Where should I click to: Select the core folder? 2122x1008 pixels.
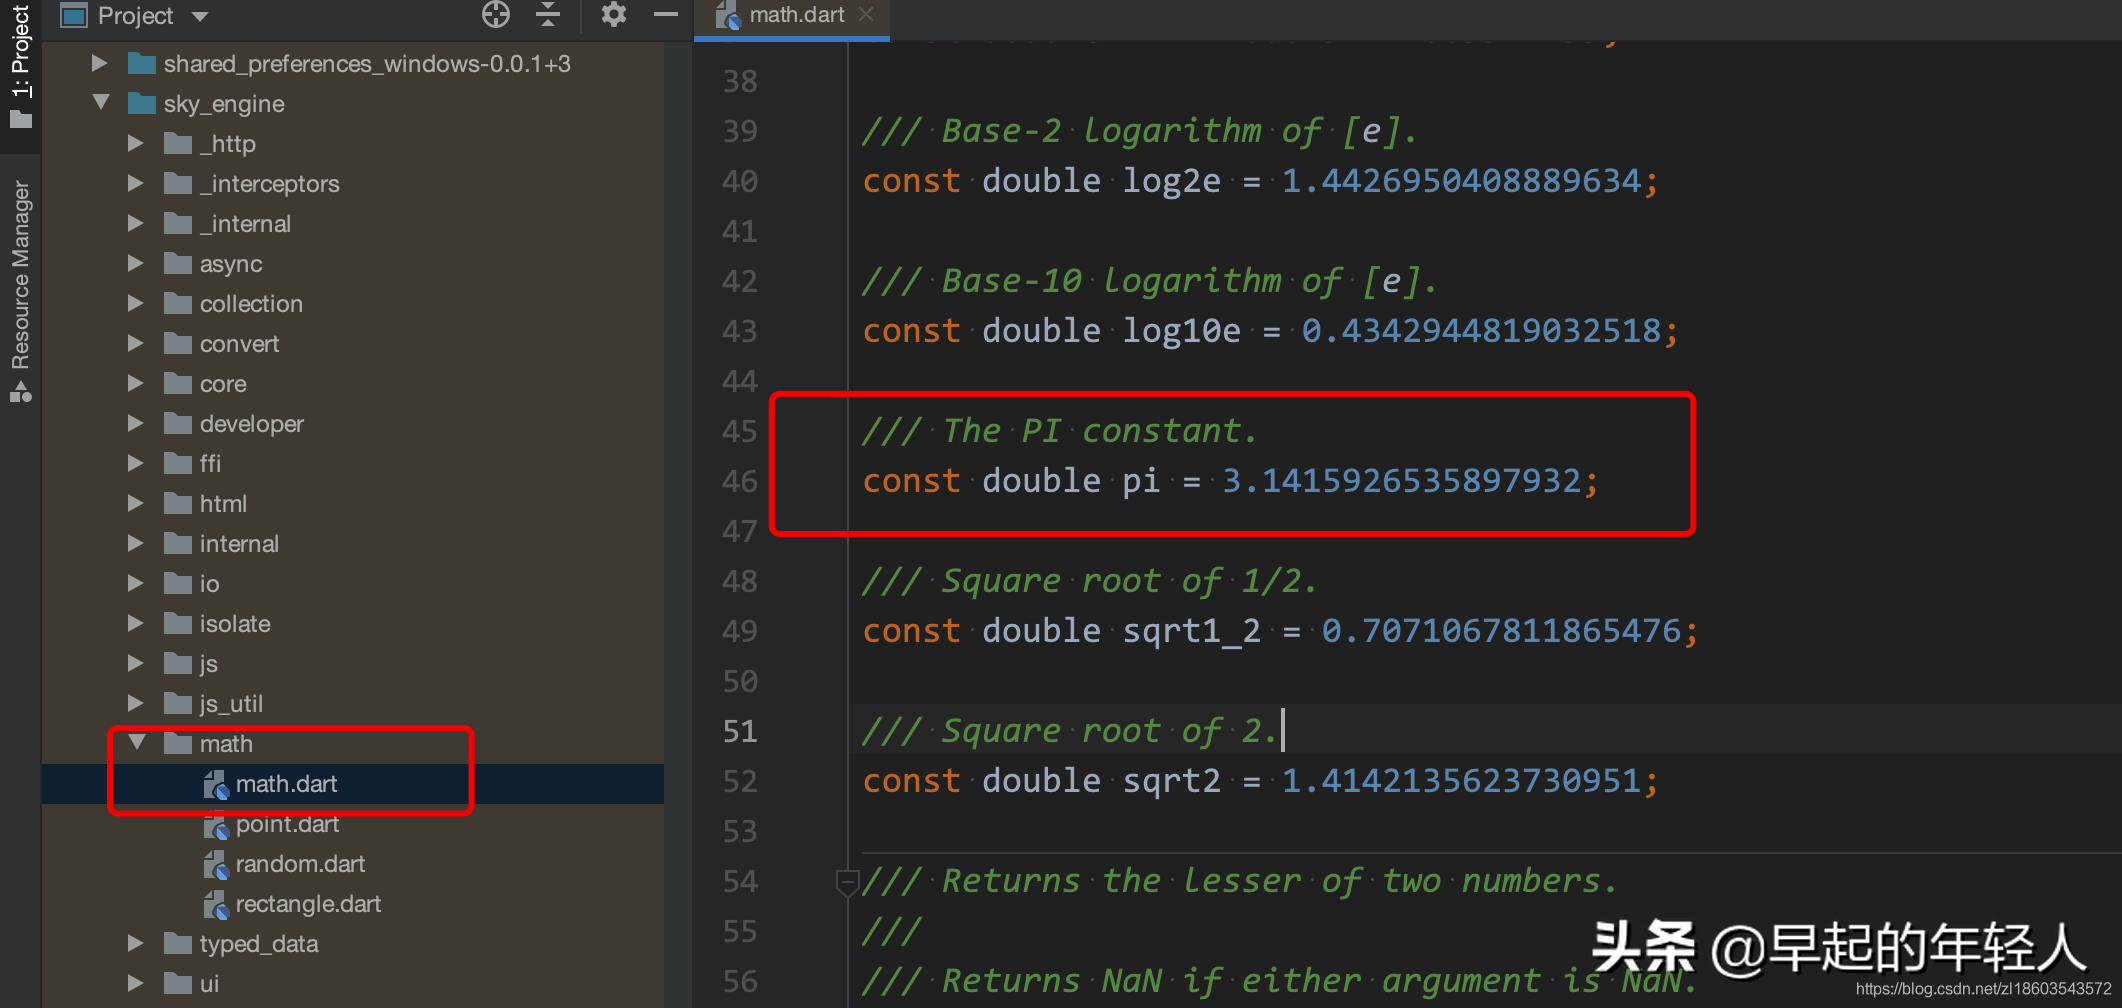[x=223, y=384]
